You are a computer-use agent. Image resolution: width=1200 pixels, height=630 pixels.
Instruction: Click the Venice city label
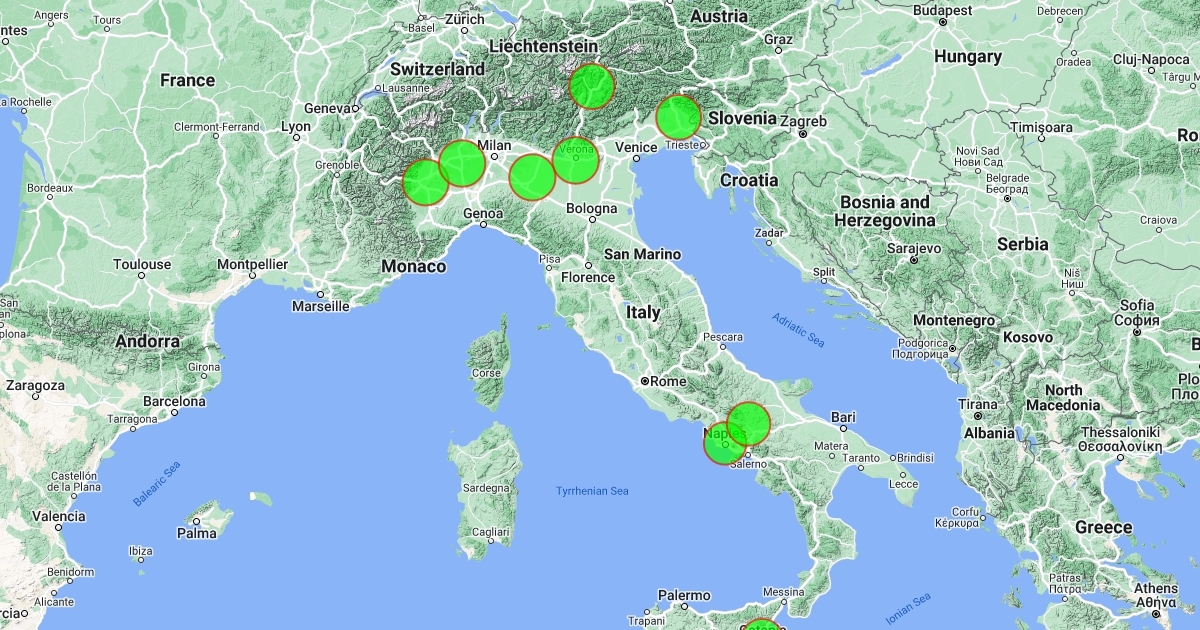(x=636, y=147)
